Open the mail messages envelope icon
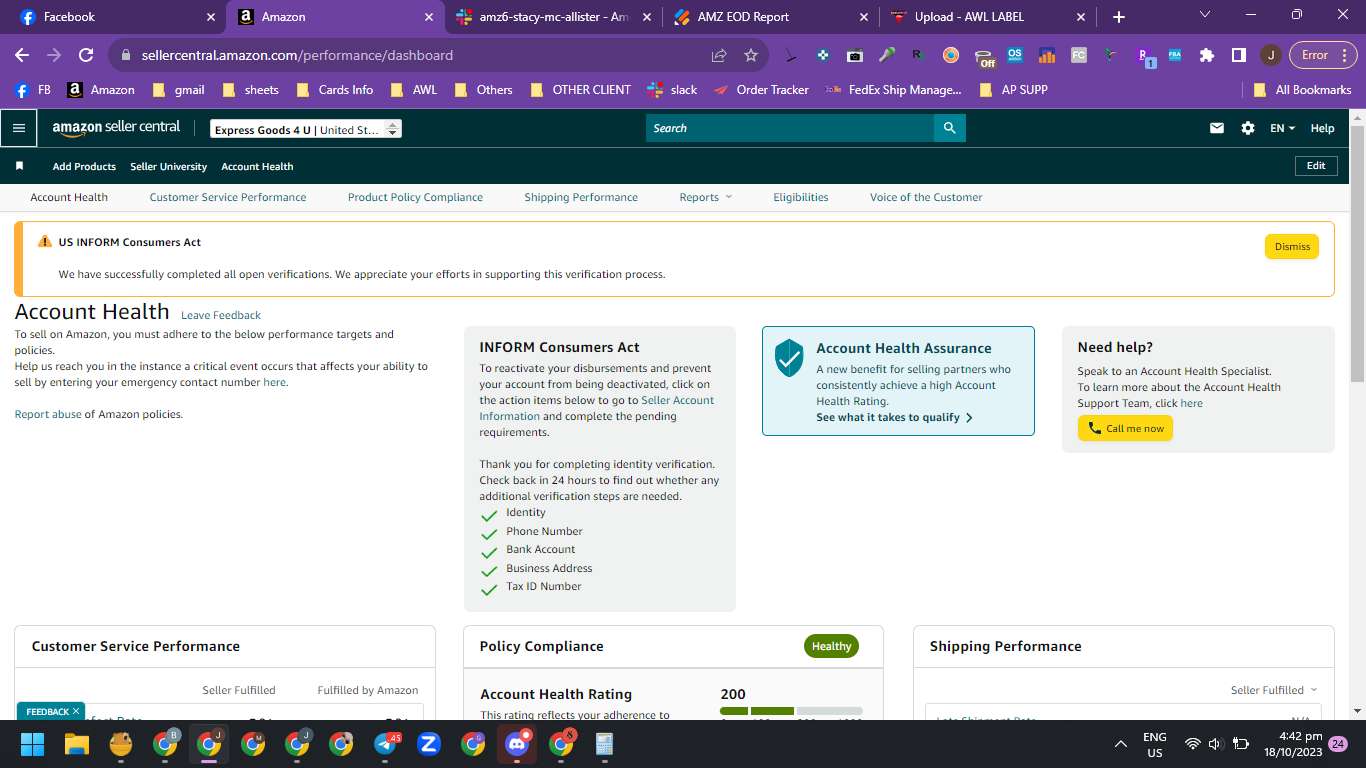Image resolution: width=1366 pixels, height=768 pixels. tap(1217, 128)
